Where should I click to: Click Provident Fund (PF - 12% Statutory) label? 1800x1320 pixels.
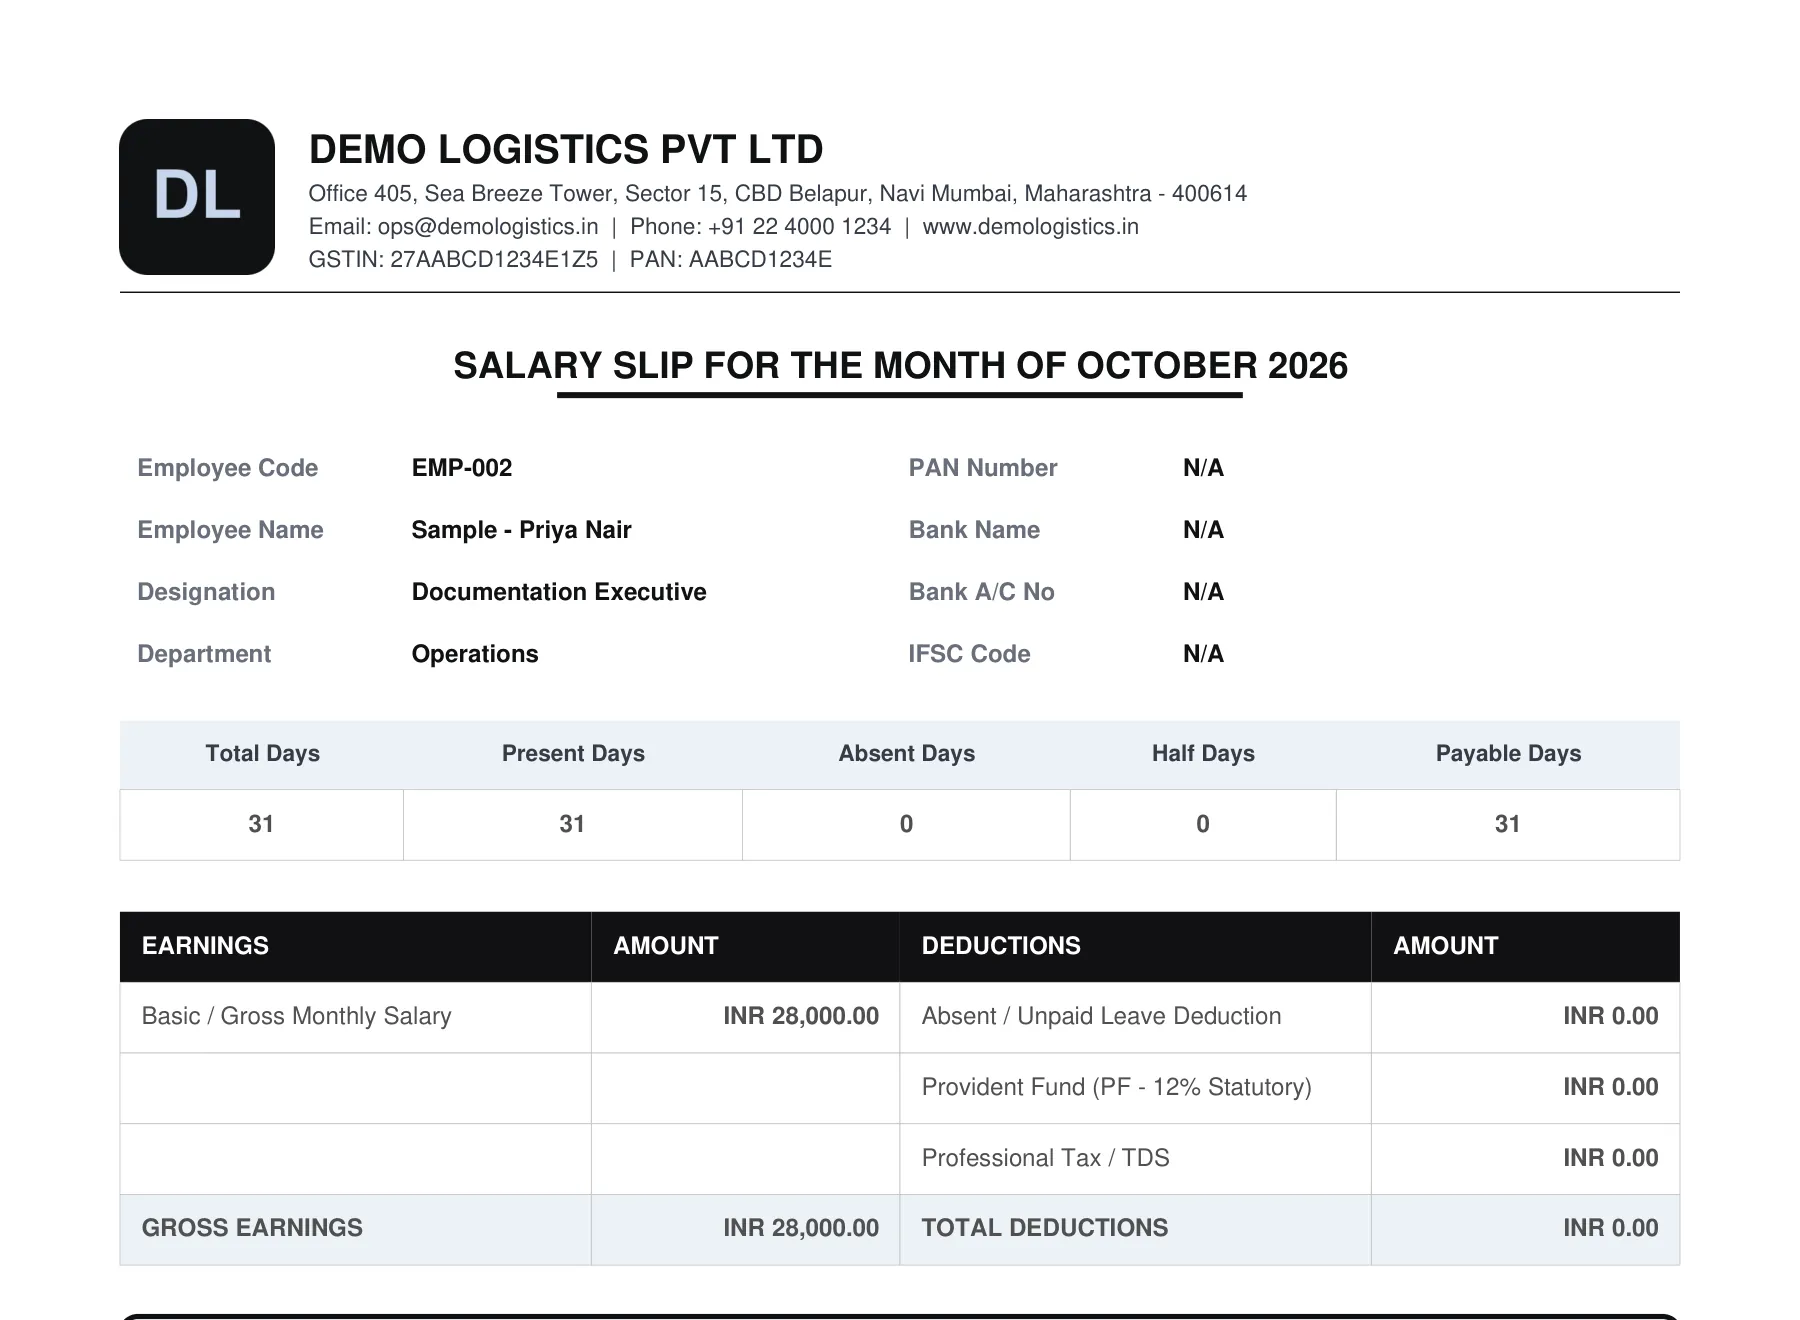coord(1116,1088)
